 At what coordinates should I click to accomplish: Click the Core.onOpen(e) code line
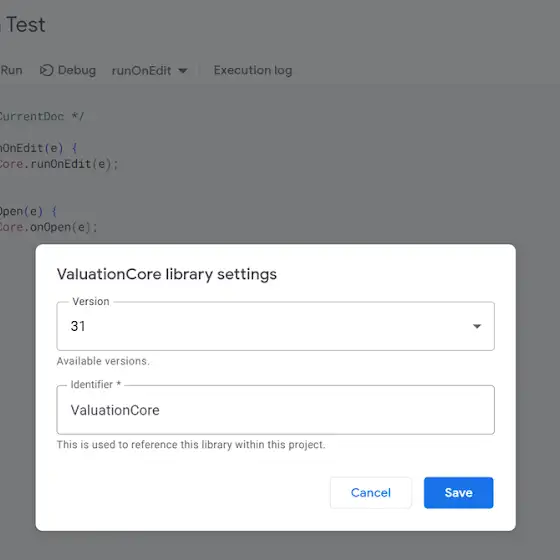click(48, 227)
